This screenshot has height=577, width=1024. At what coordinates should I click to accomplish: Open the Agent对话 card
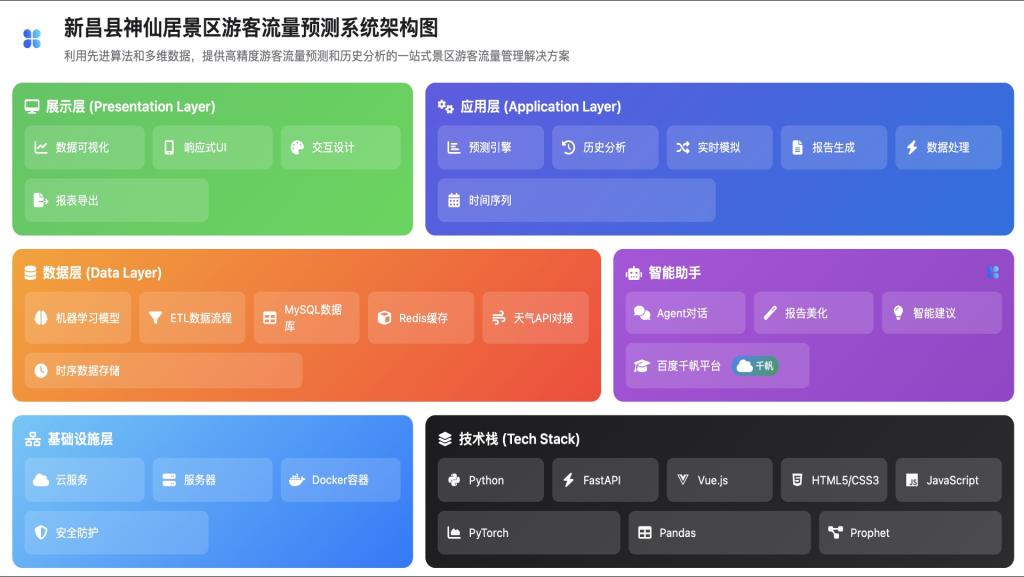click(685, 313)
